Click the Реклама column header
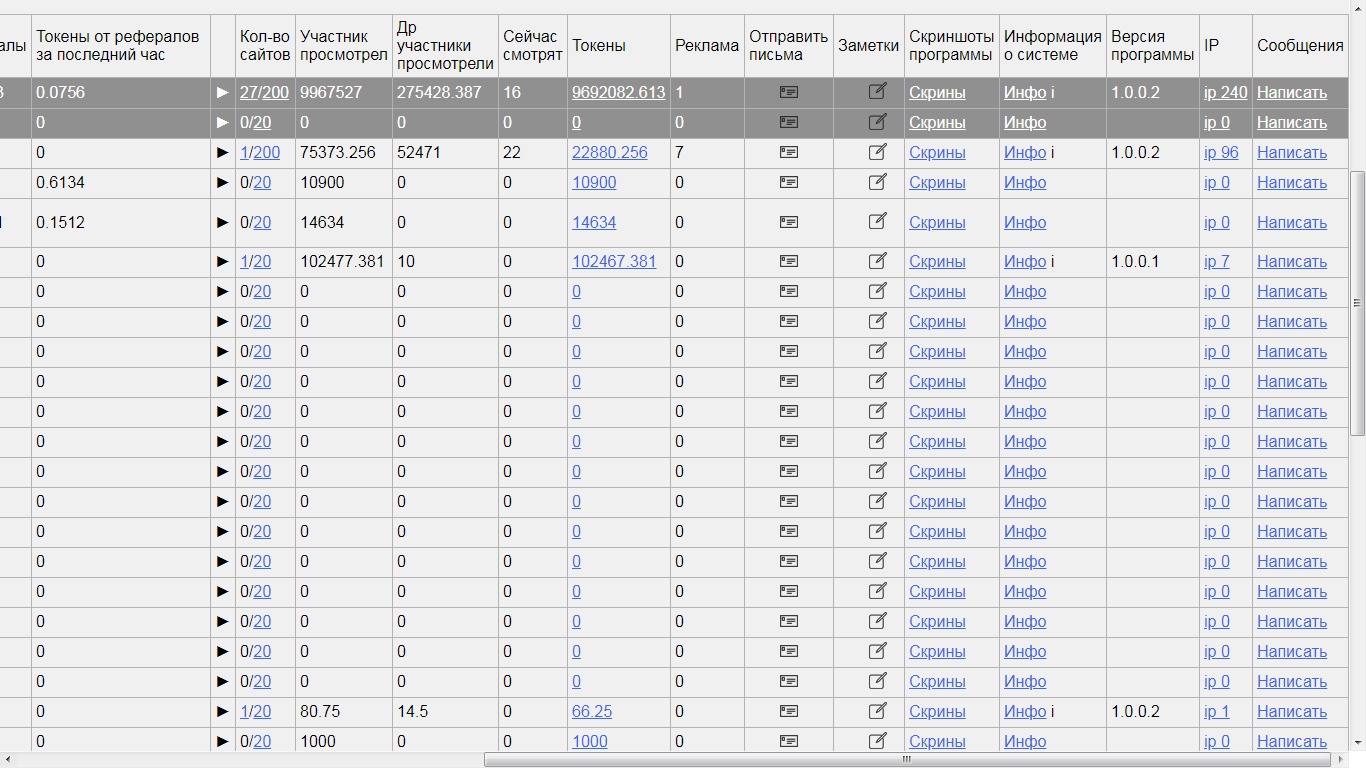 point(707,45)
